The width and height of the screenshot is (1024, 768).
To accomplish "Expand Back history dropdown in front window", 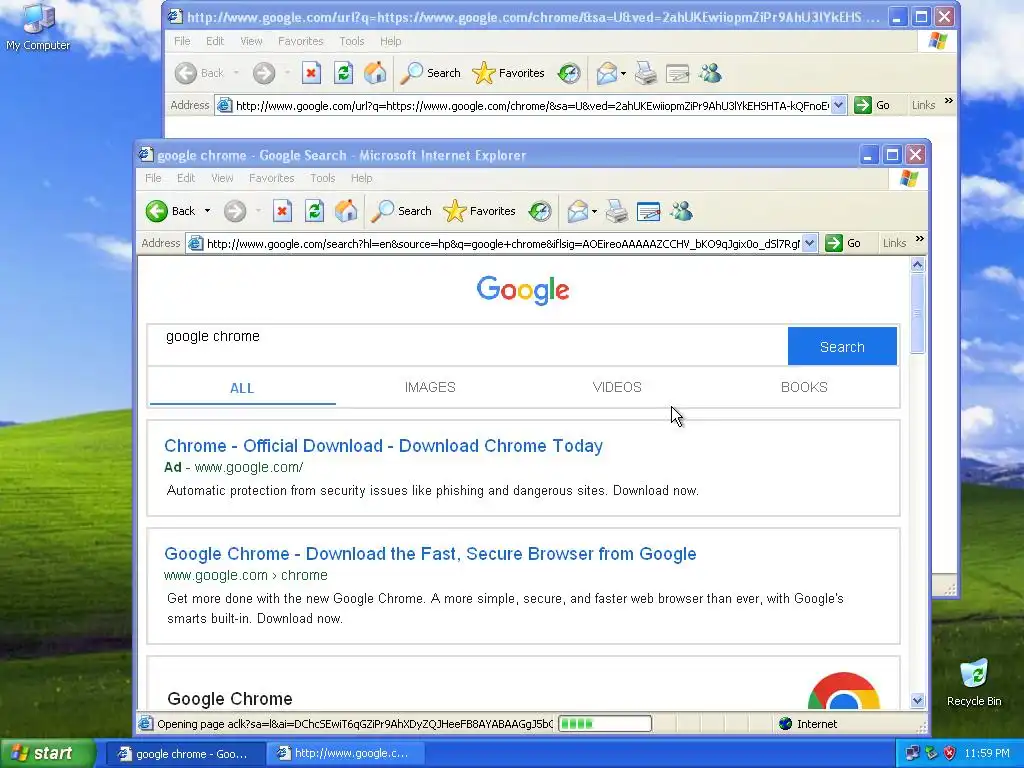I will 207,211.
